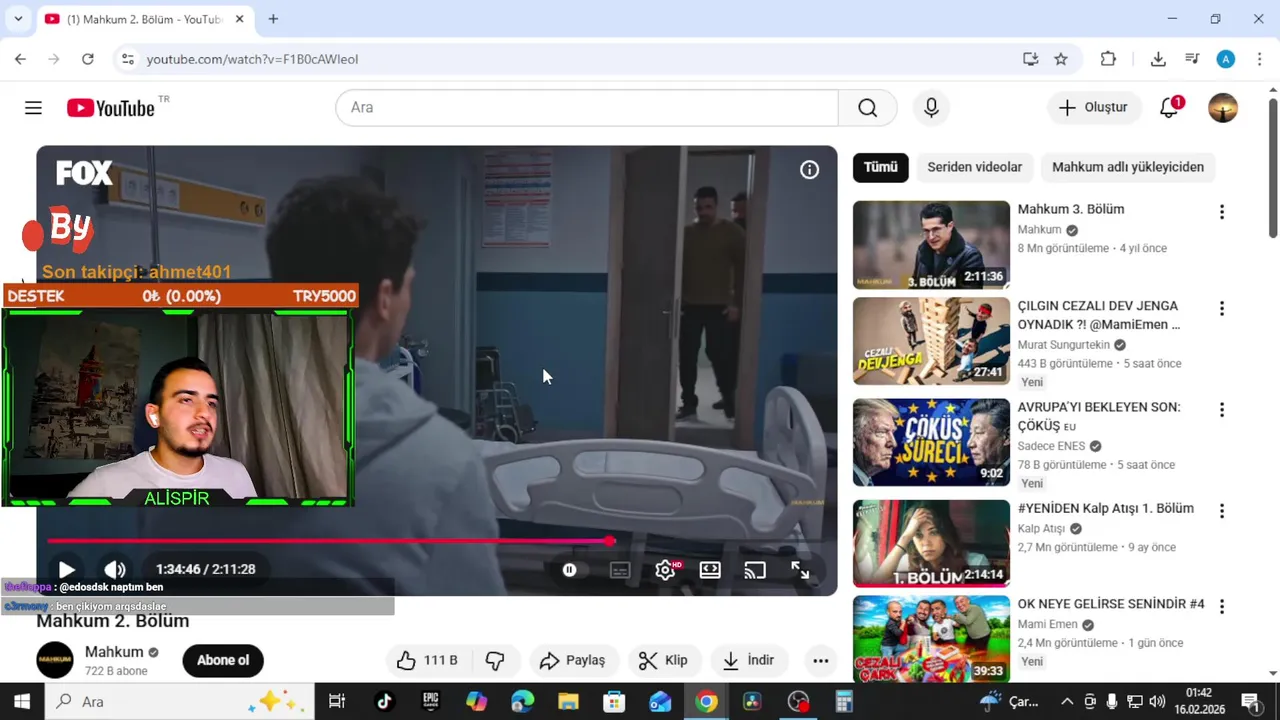The image size is (1280, 720).
Task: Open Windows Start menu
Action: (22, 702)
